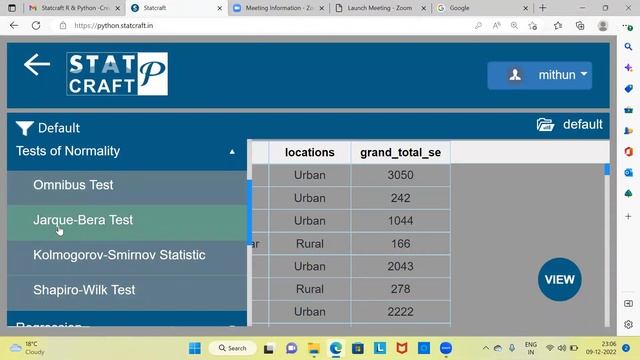Click the read aloud icon in address bar

tap(496, 26)
